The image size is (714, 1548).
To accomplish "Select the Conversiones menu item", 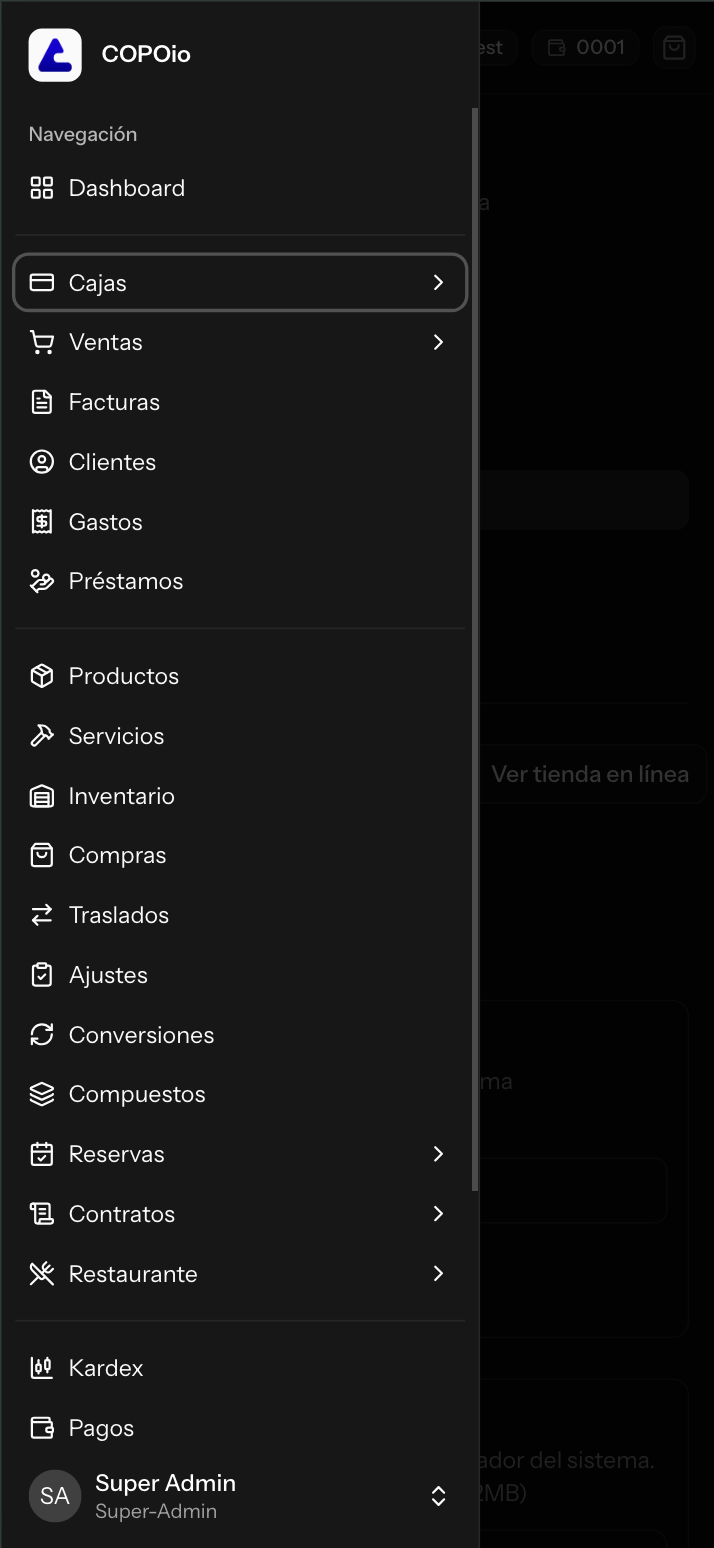I will 141,1034.
